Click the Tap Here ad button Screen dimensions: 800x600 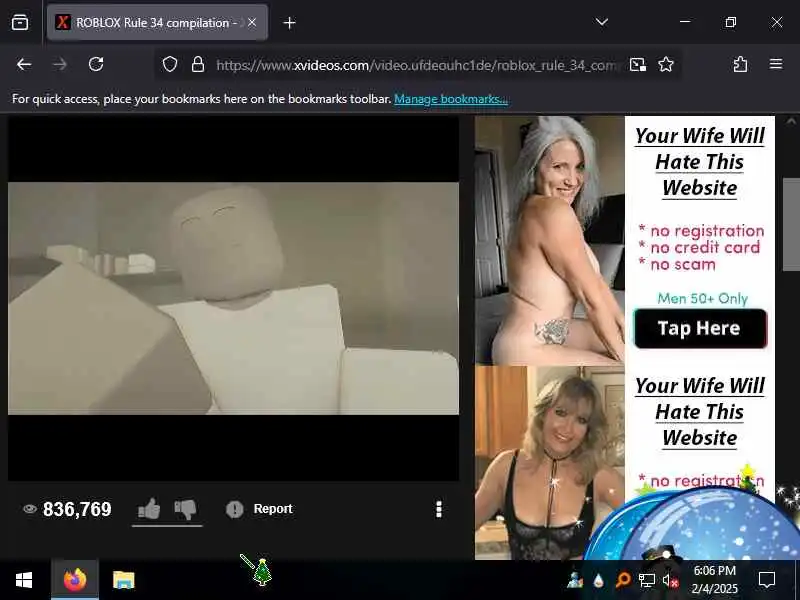[x=700, y=329]
